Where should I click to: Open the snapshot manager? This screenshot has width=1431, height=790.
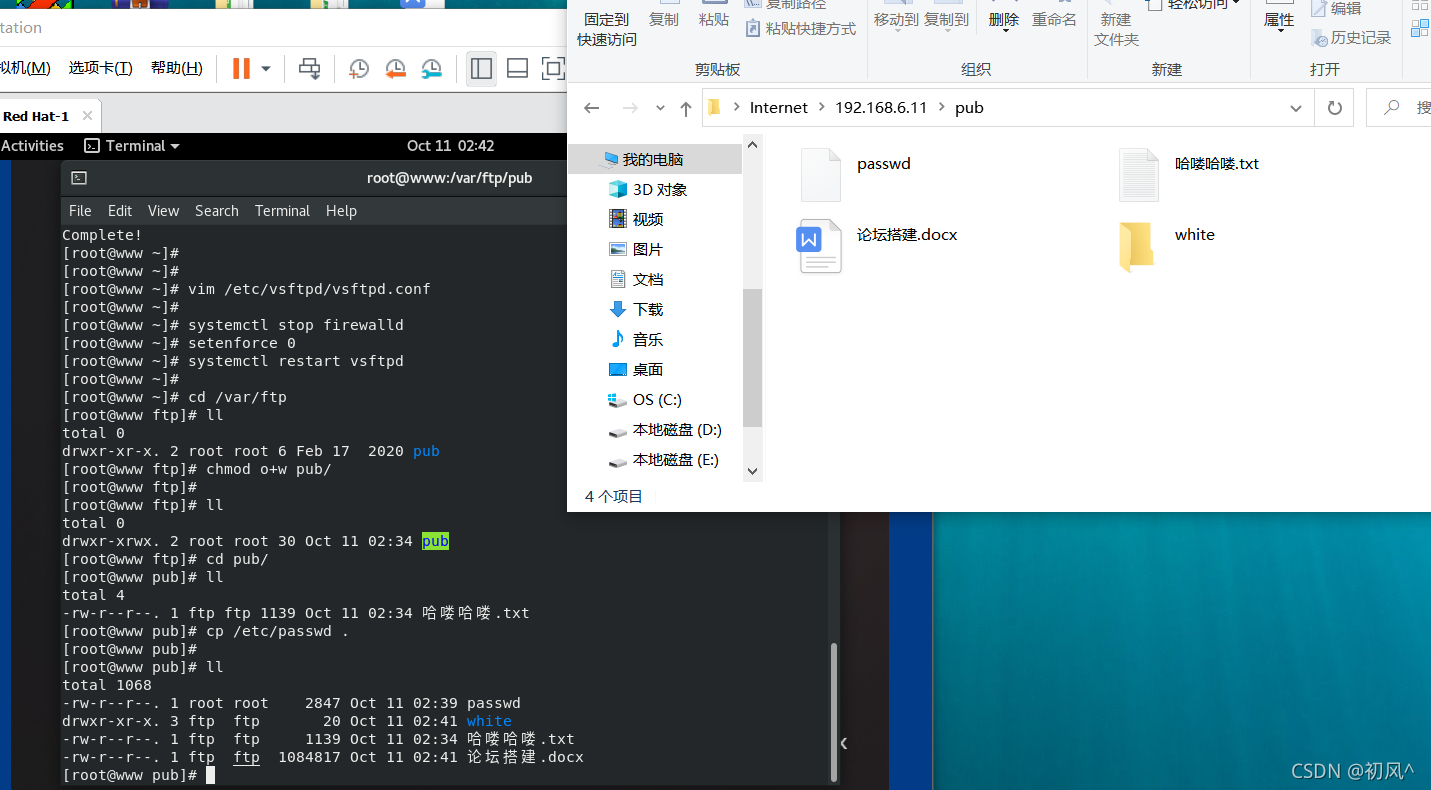[433, 68]
